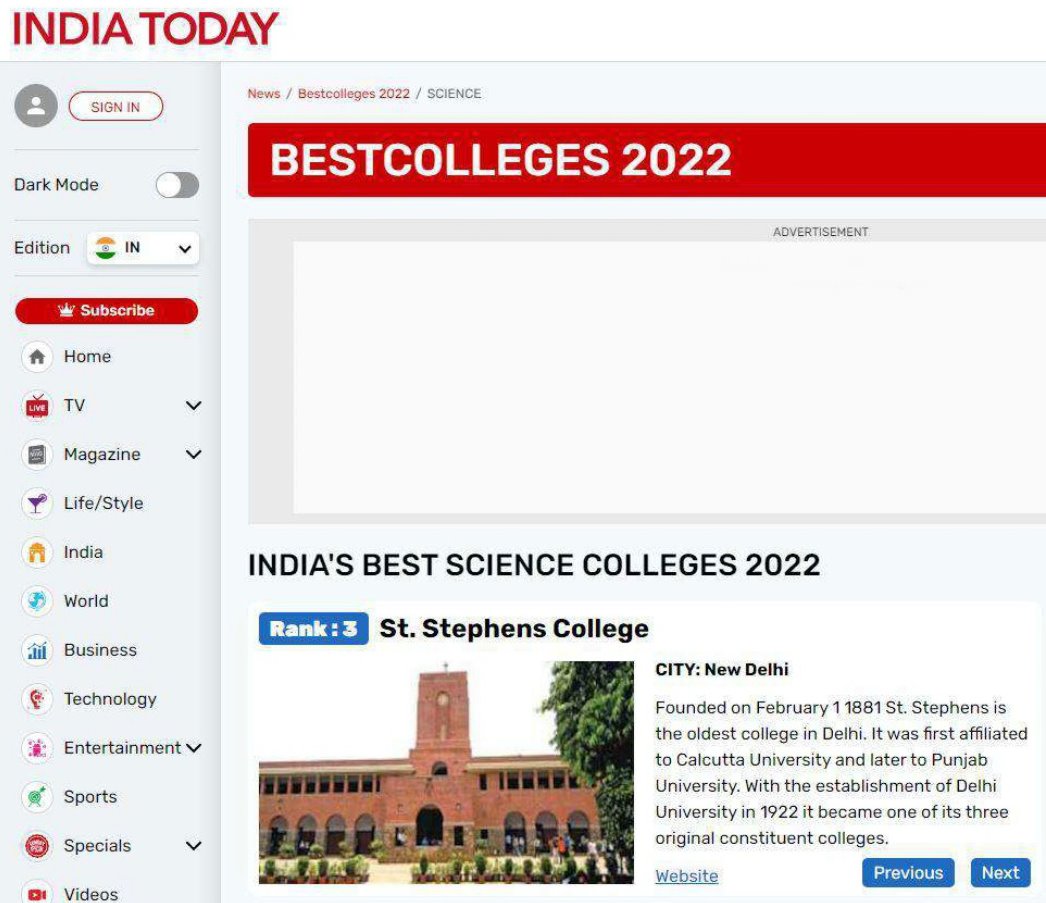Open the Edition IN dropdown
This screenshot has height=903, width=1046.
(143, 248)
